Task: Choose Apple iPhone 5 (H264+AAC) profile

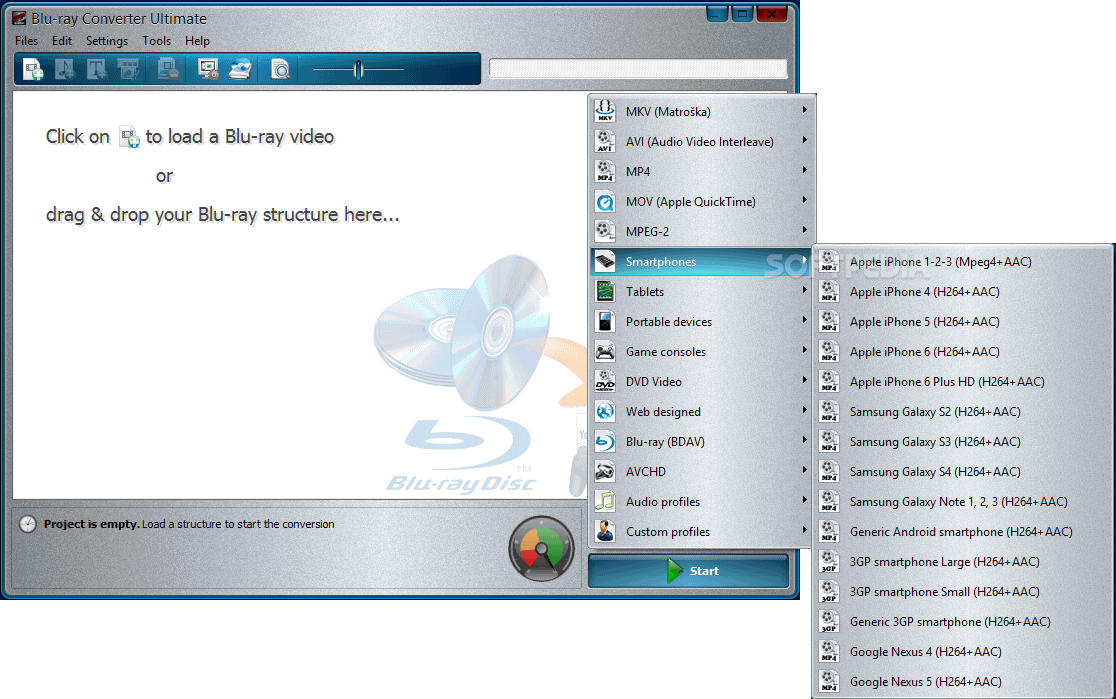Action: pyautogui.click(x=962, y=322)
